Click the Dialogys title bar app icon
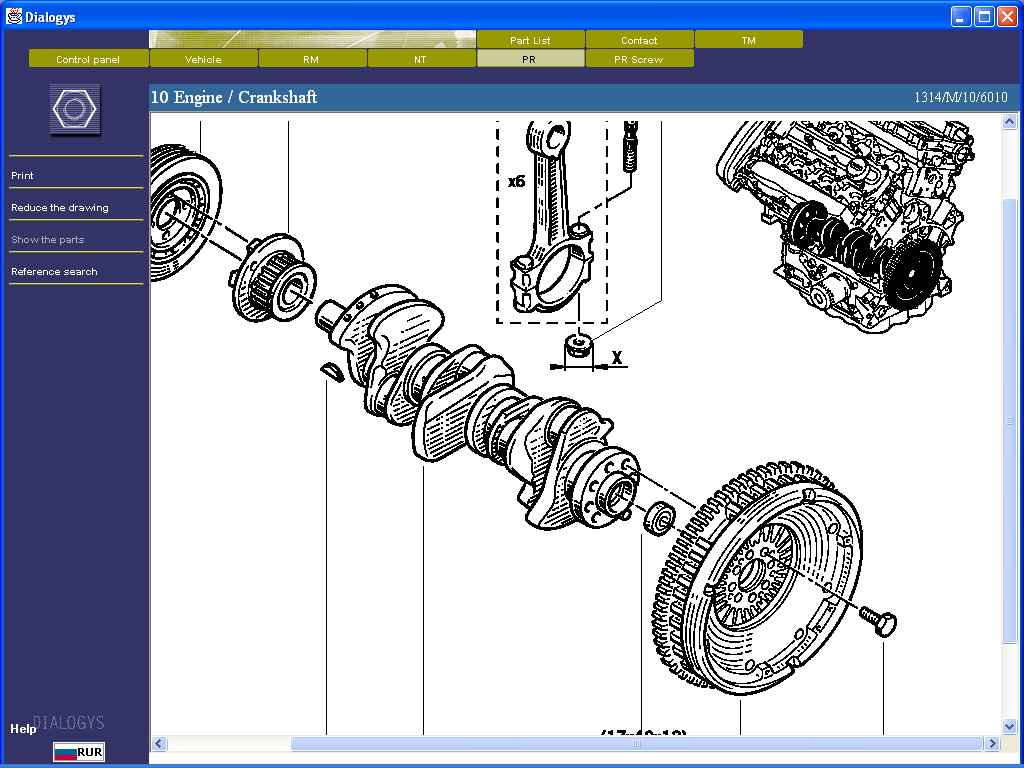 point(13,16)
